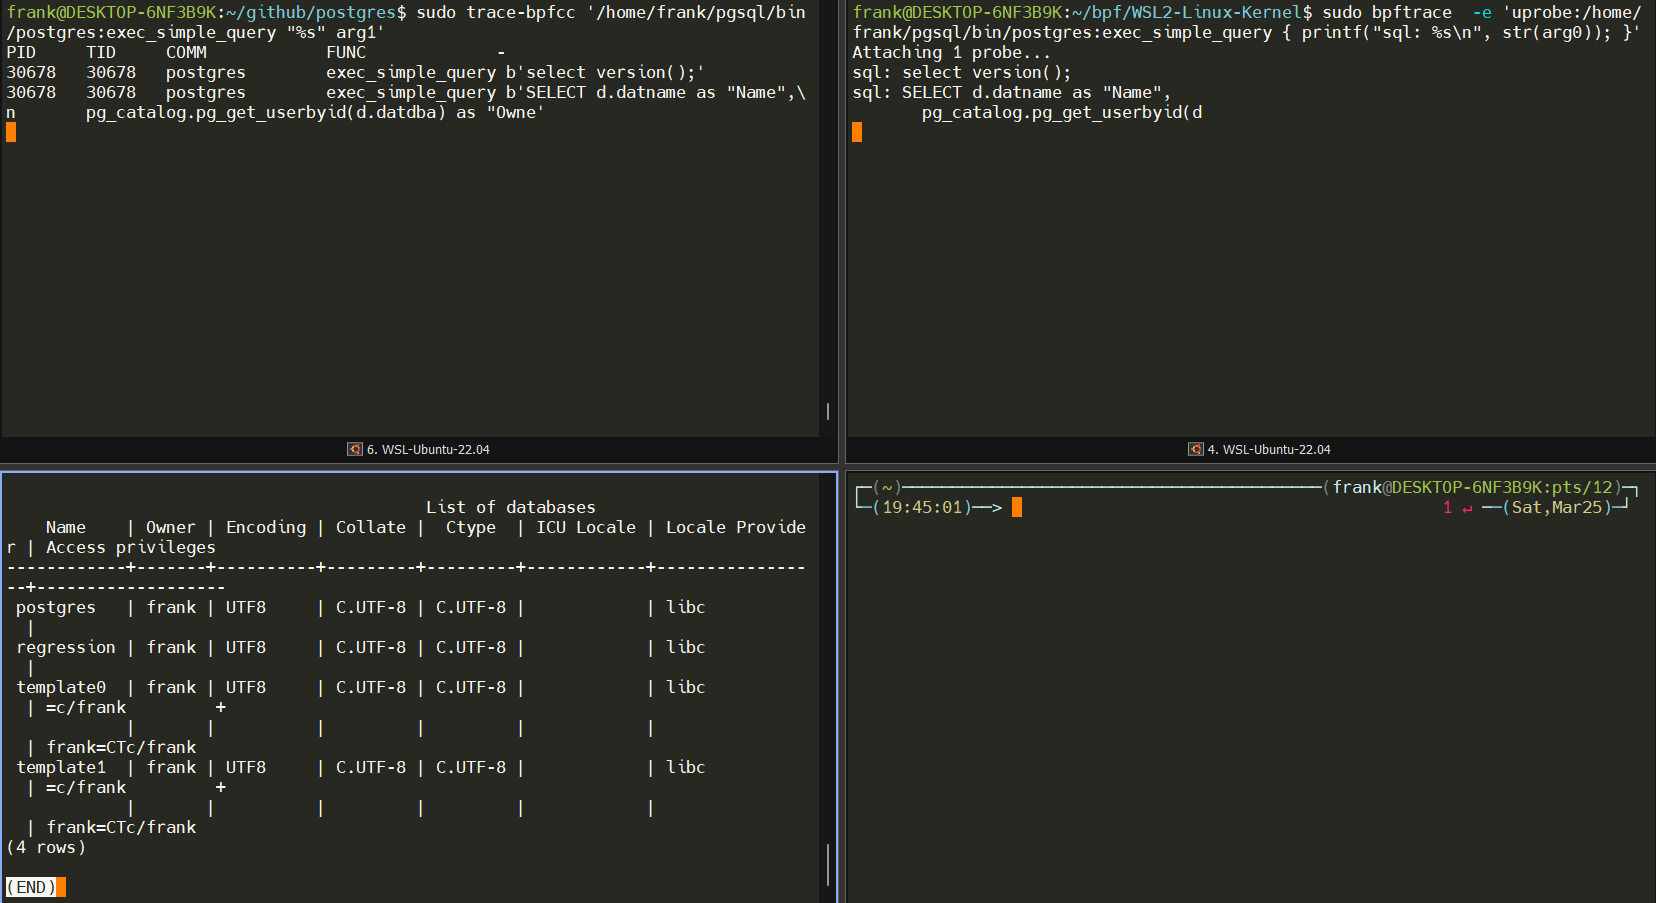Screen dimensions: 1656x903
Task: Click the scrollbar thumb in the trace-bpfcc pane
Action: point(828,411)
